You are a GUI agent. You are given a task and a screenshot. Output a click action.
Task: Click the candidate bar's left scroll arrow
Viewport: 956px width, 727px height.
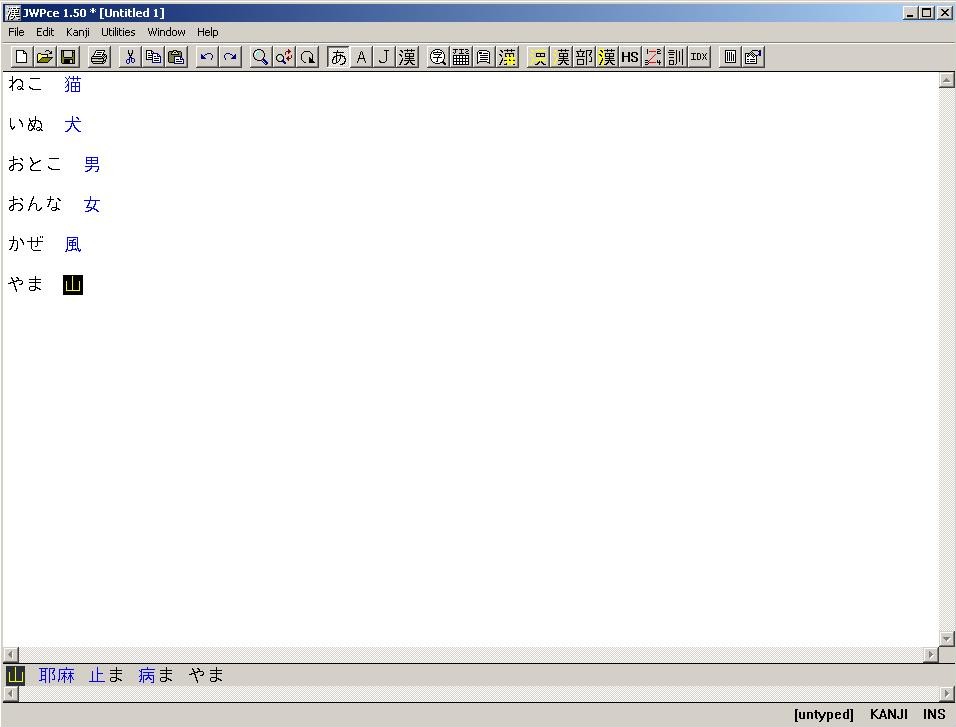(x=11, y=694)
